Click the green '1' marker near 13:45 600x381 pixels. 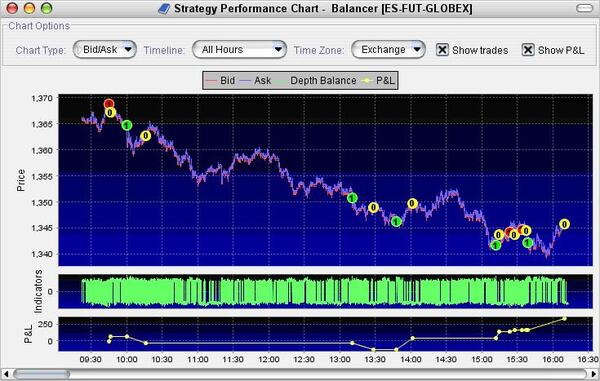coord(396,221)
